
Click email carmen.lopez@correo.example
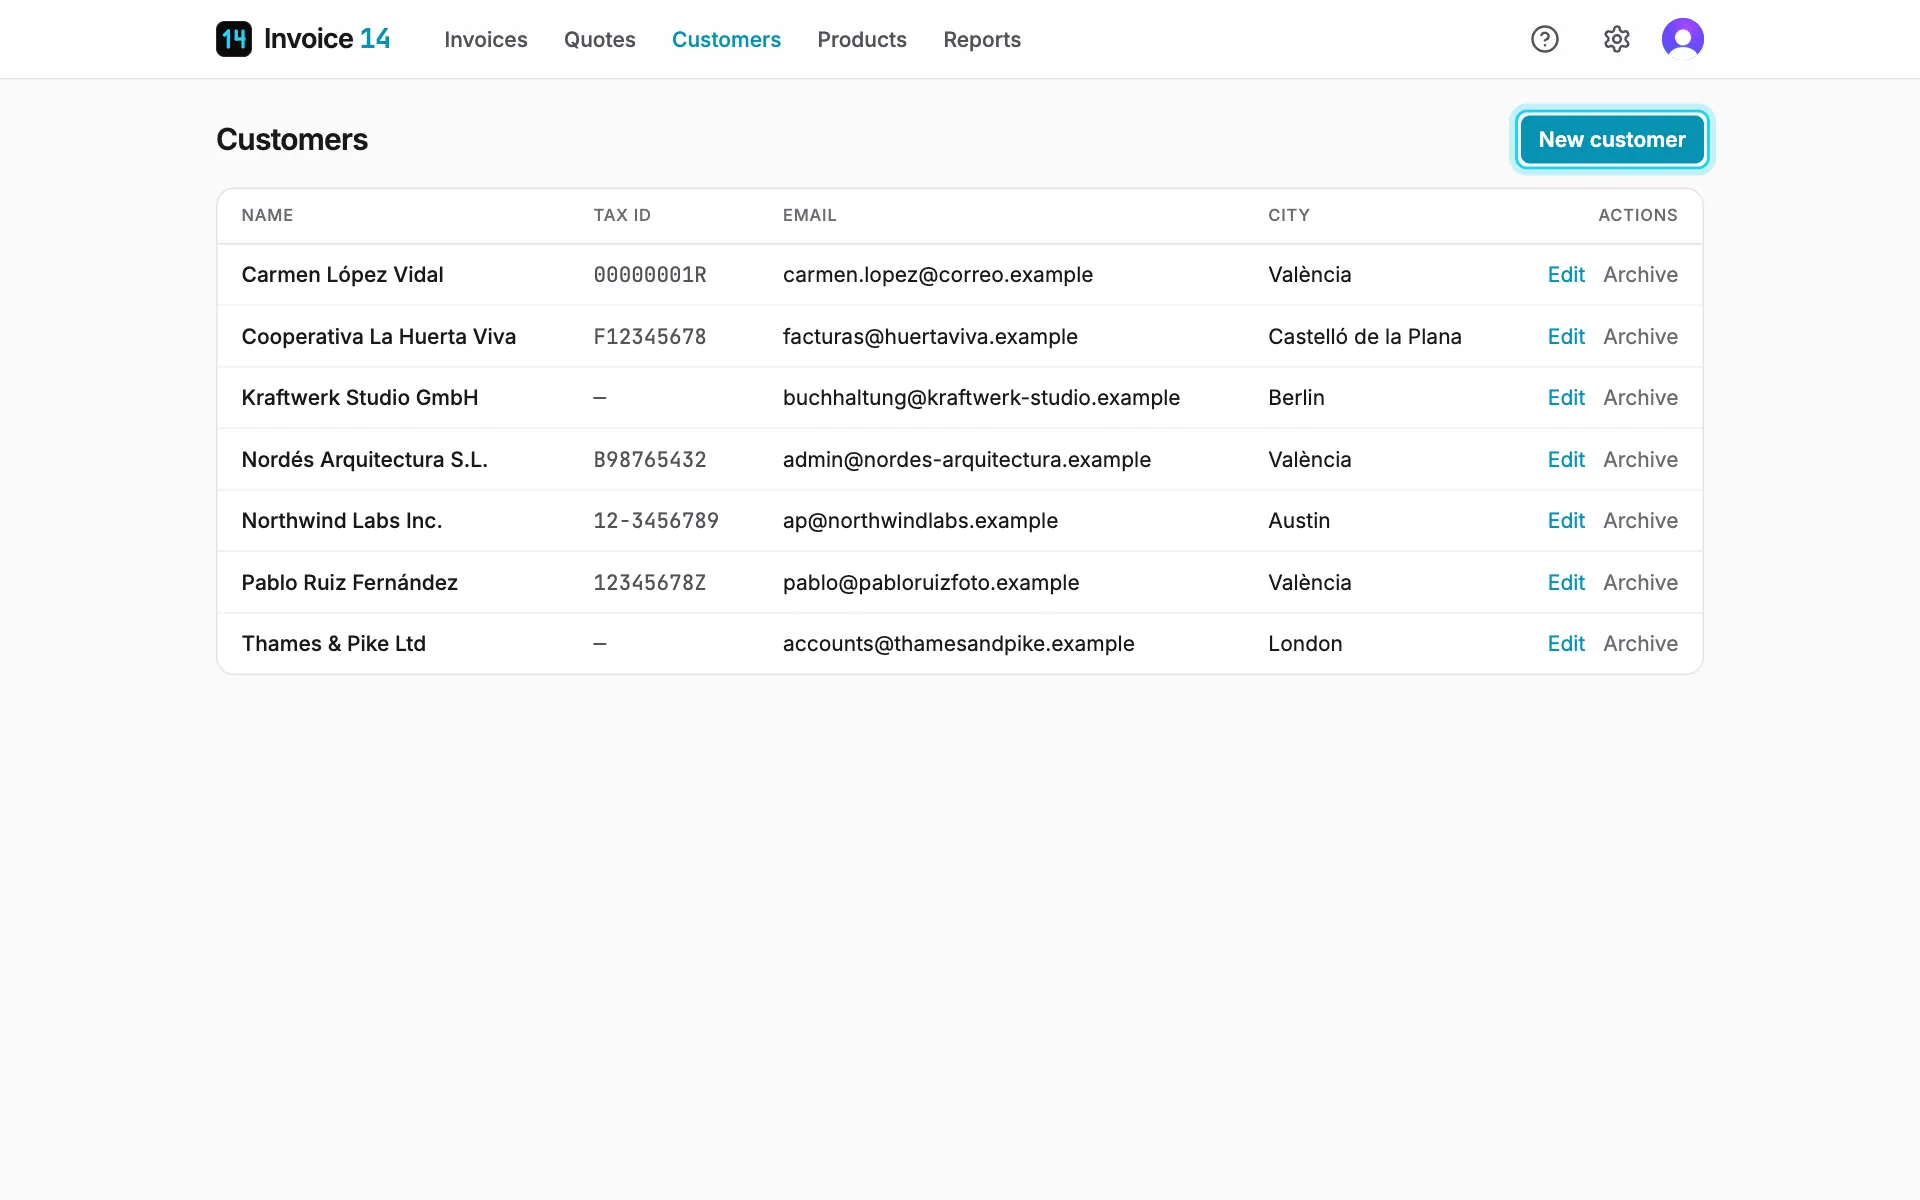pos(938,275)
